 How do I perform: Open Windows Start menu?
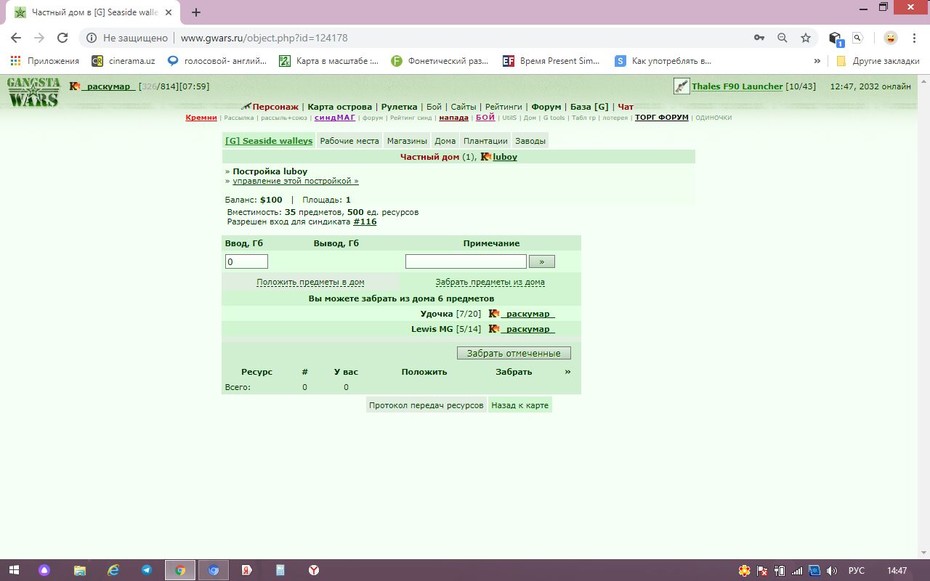pyautogui.click(x=14, y=570)
